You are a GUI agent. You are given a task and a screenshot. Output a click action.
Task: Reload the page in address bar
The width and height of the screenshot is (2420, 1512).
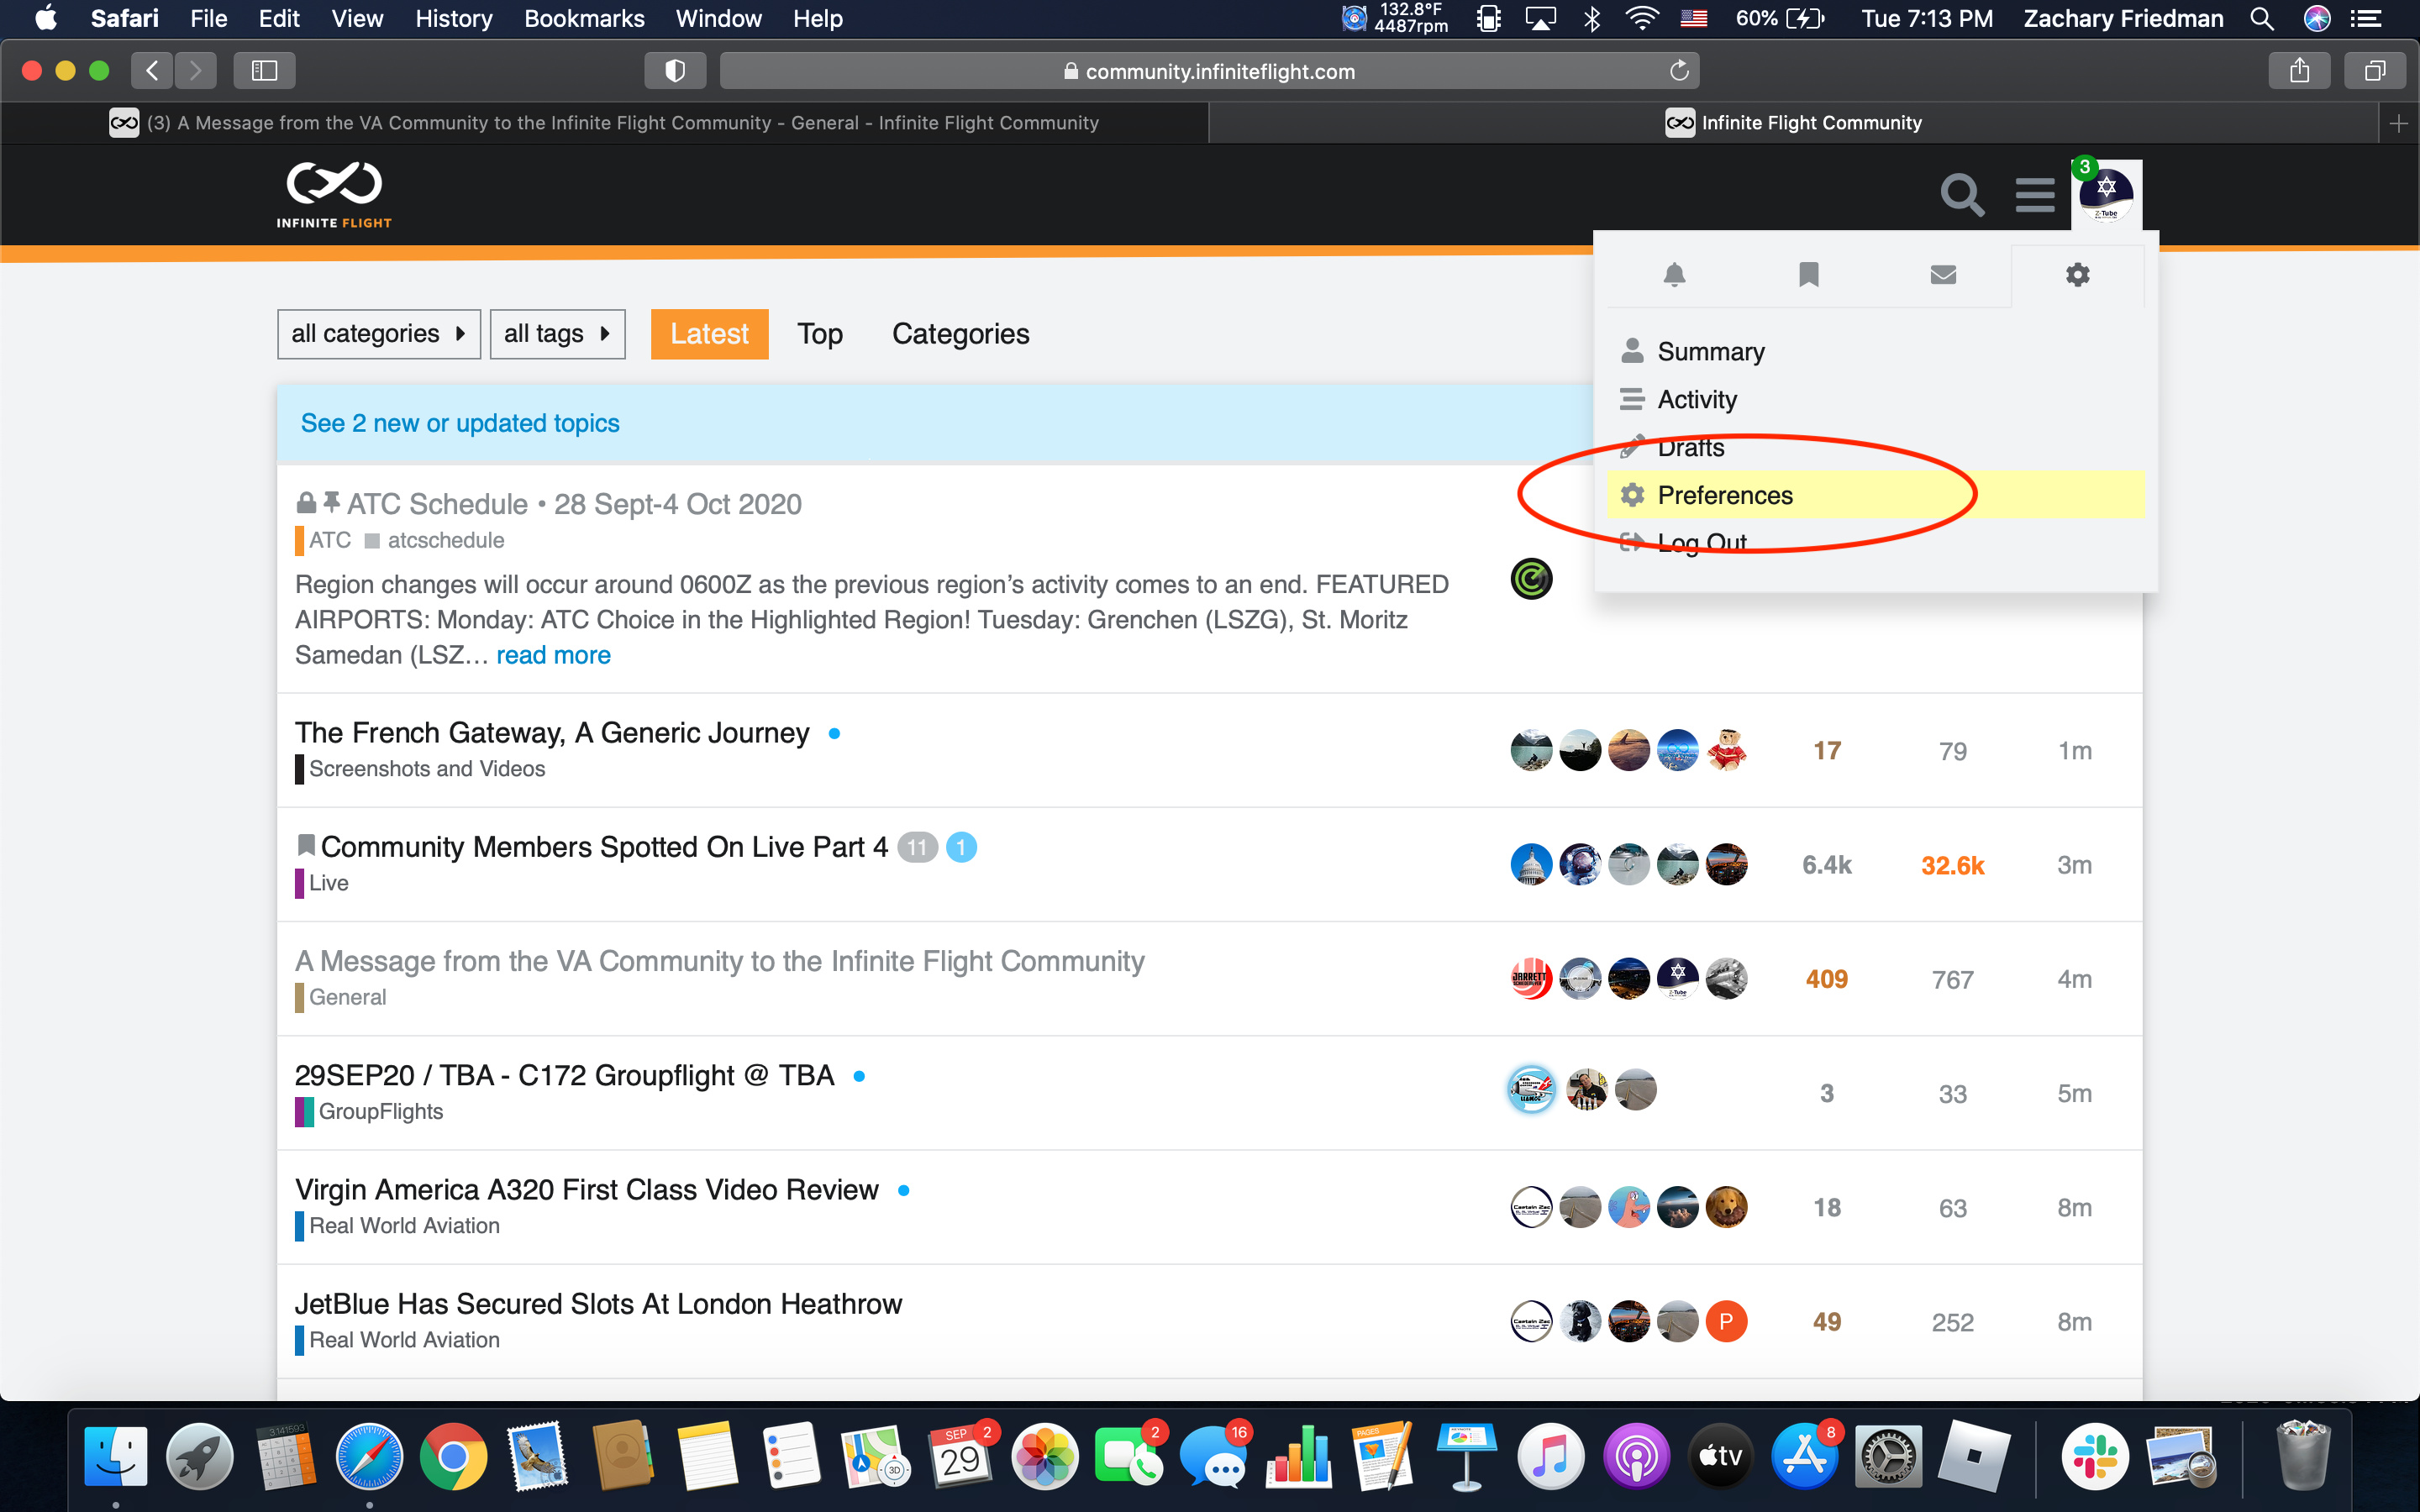1679,71
